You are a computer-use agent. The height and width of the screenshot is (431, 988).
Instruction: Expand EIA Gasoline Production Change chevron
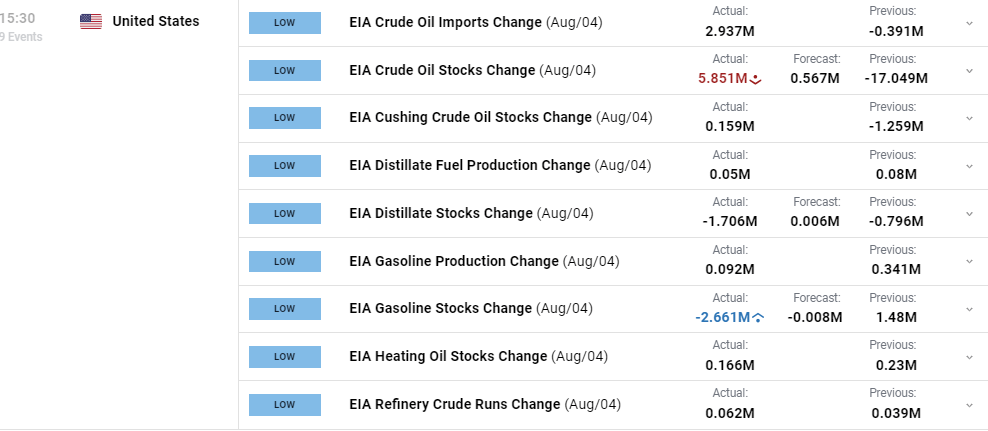click(969, 261)
